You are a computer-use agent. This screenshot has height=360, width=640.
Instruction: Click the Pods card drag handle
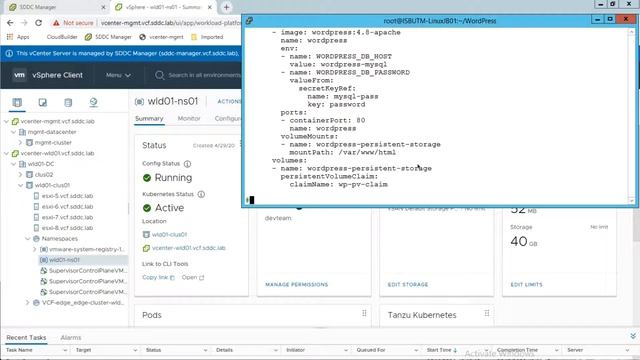click(364, 313)
